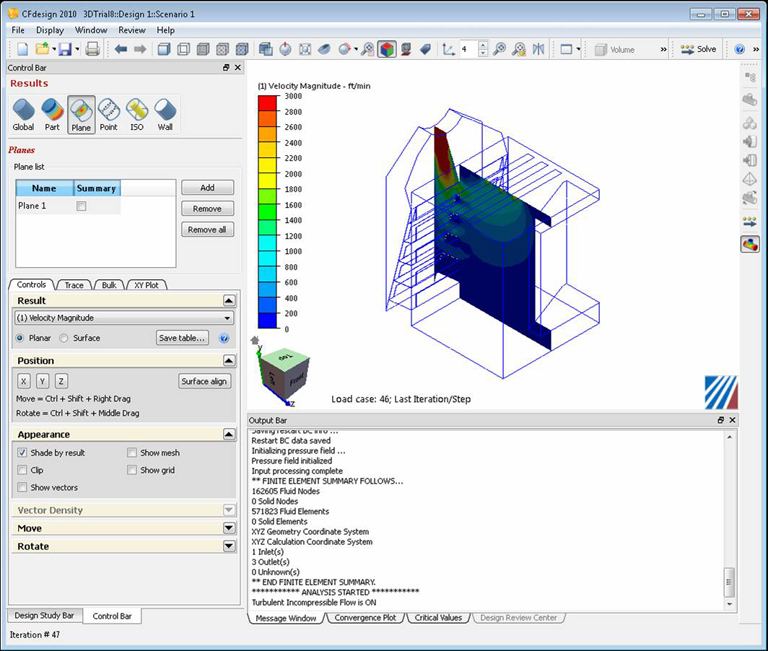The height and width of the screenshot is (651, 768).
Task: Expand the Move section
Action: (229, 528)
